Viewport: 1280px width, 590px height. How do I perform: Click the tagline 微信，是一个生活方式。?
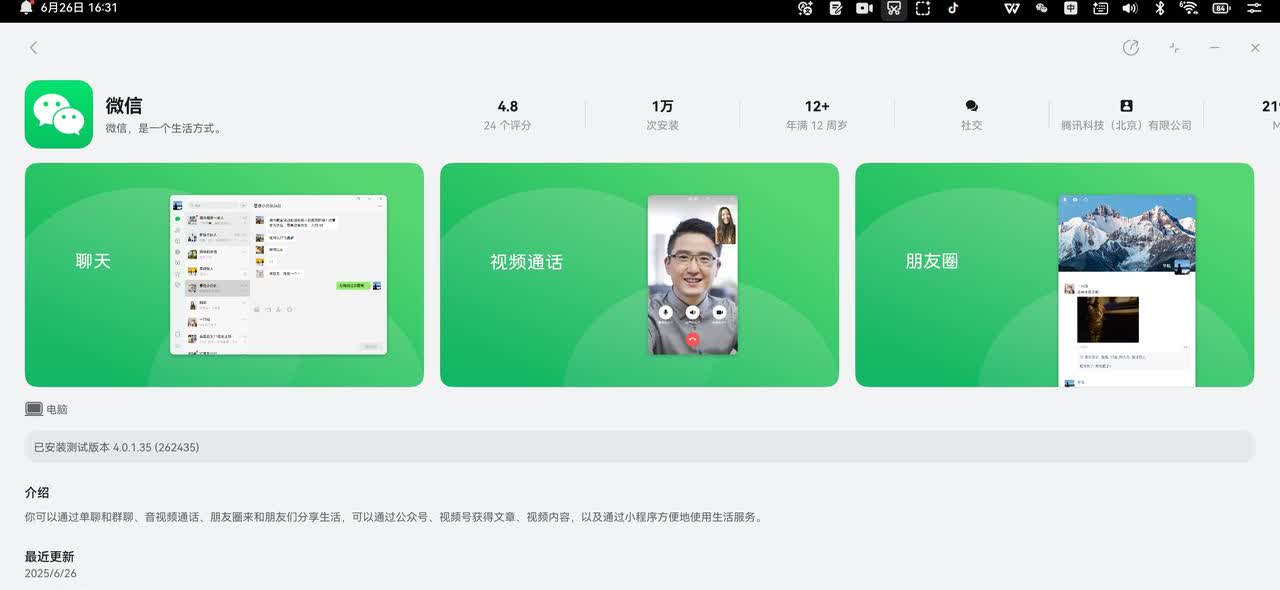coord(165,129)
